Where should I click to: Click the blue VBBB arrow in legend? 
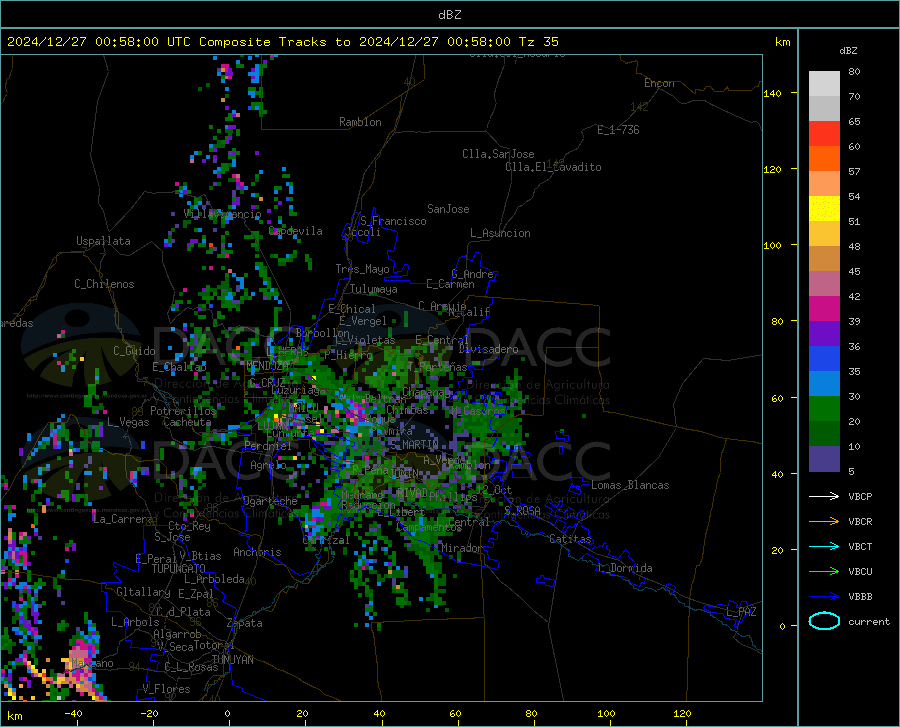point(824,596)
